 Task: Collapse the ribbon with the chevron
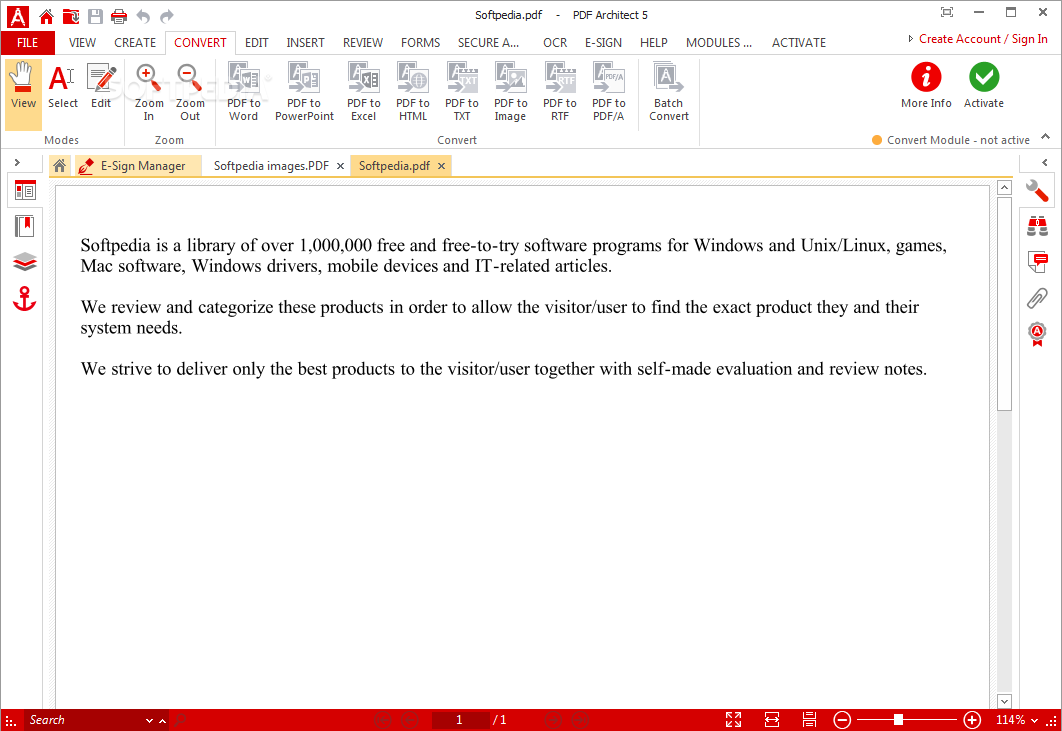(1045, 137)
